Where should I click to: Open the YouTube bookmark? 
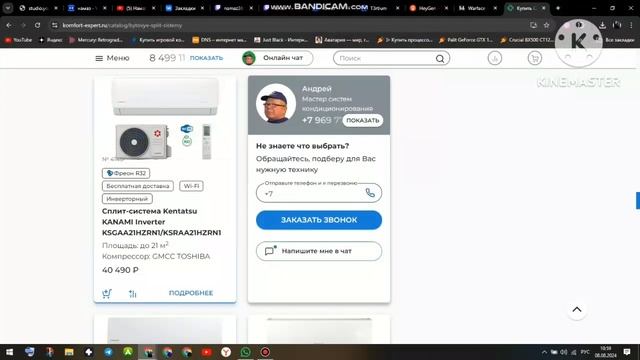pos(18,40)
